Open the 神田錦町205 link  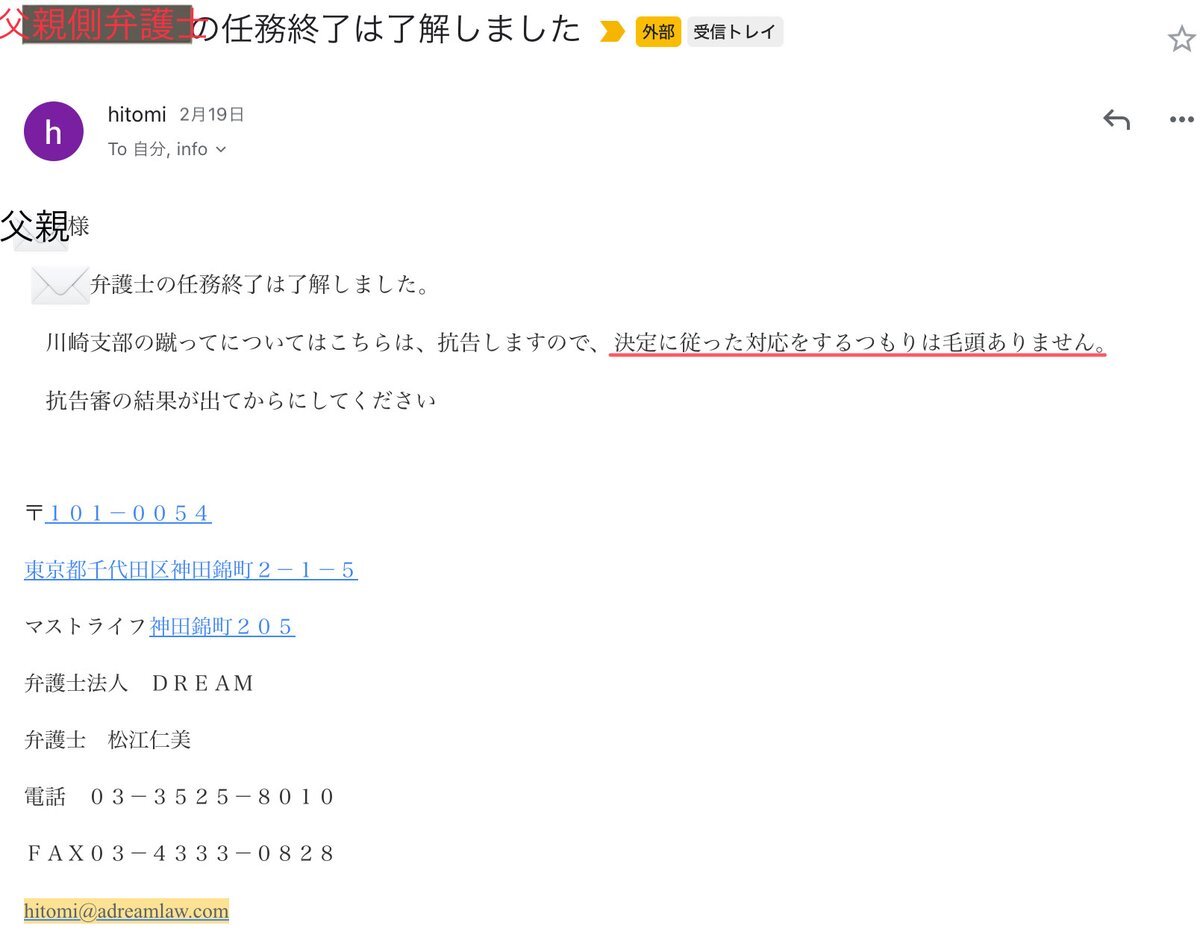click(222, 627)
